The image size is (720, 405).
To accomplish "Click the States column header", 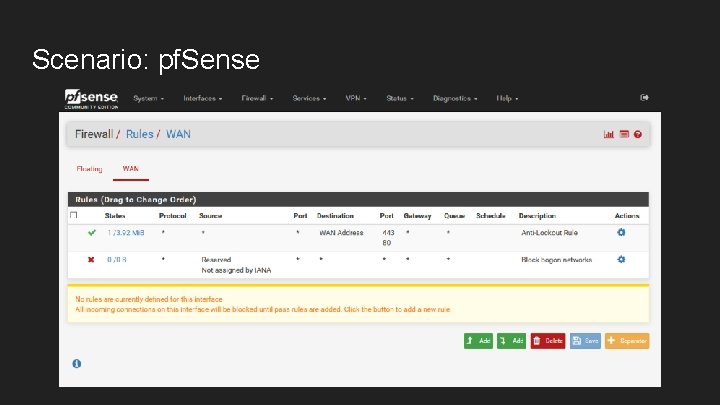I will [x=115, y=215].
